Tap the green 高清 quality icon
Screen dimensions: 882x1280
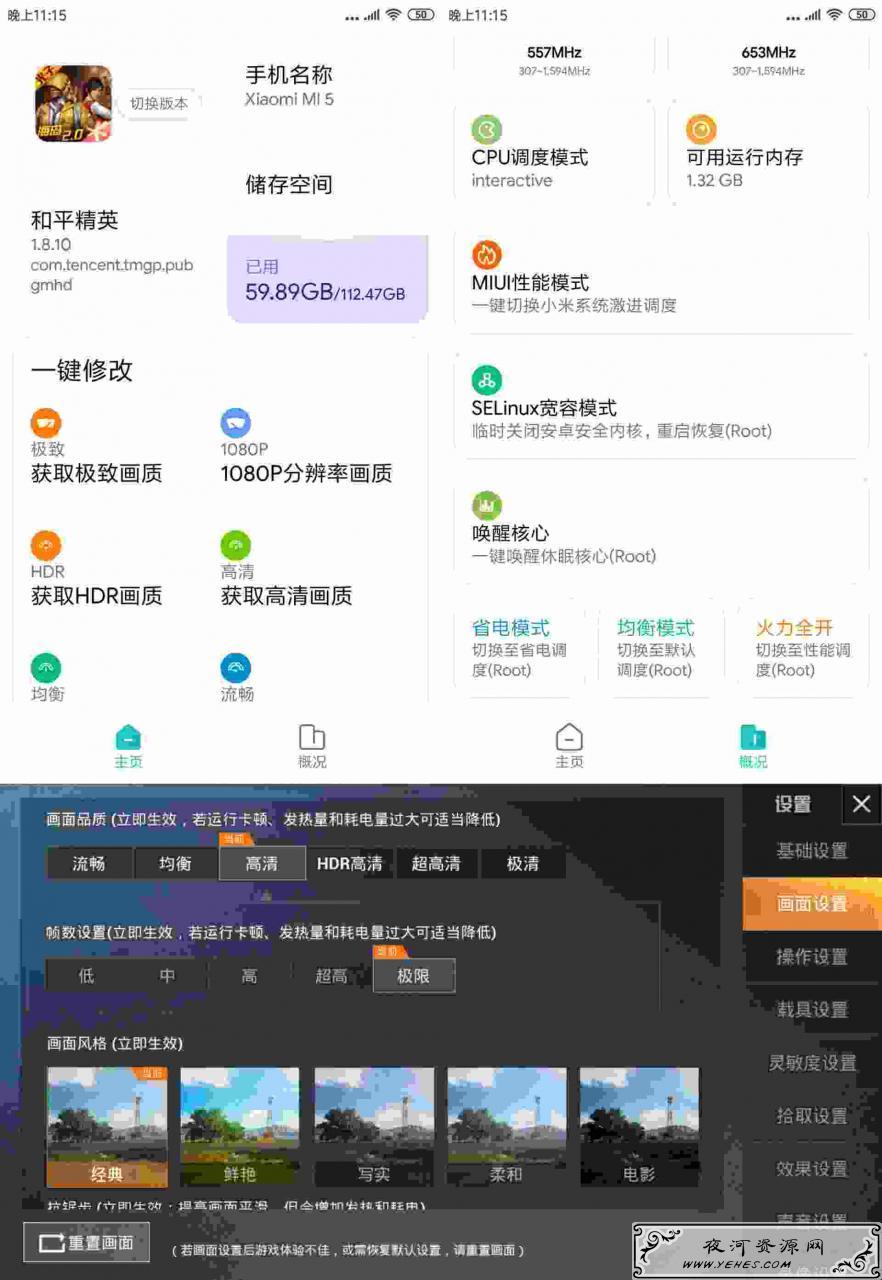[x=236, y=546]
